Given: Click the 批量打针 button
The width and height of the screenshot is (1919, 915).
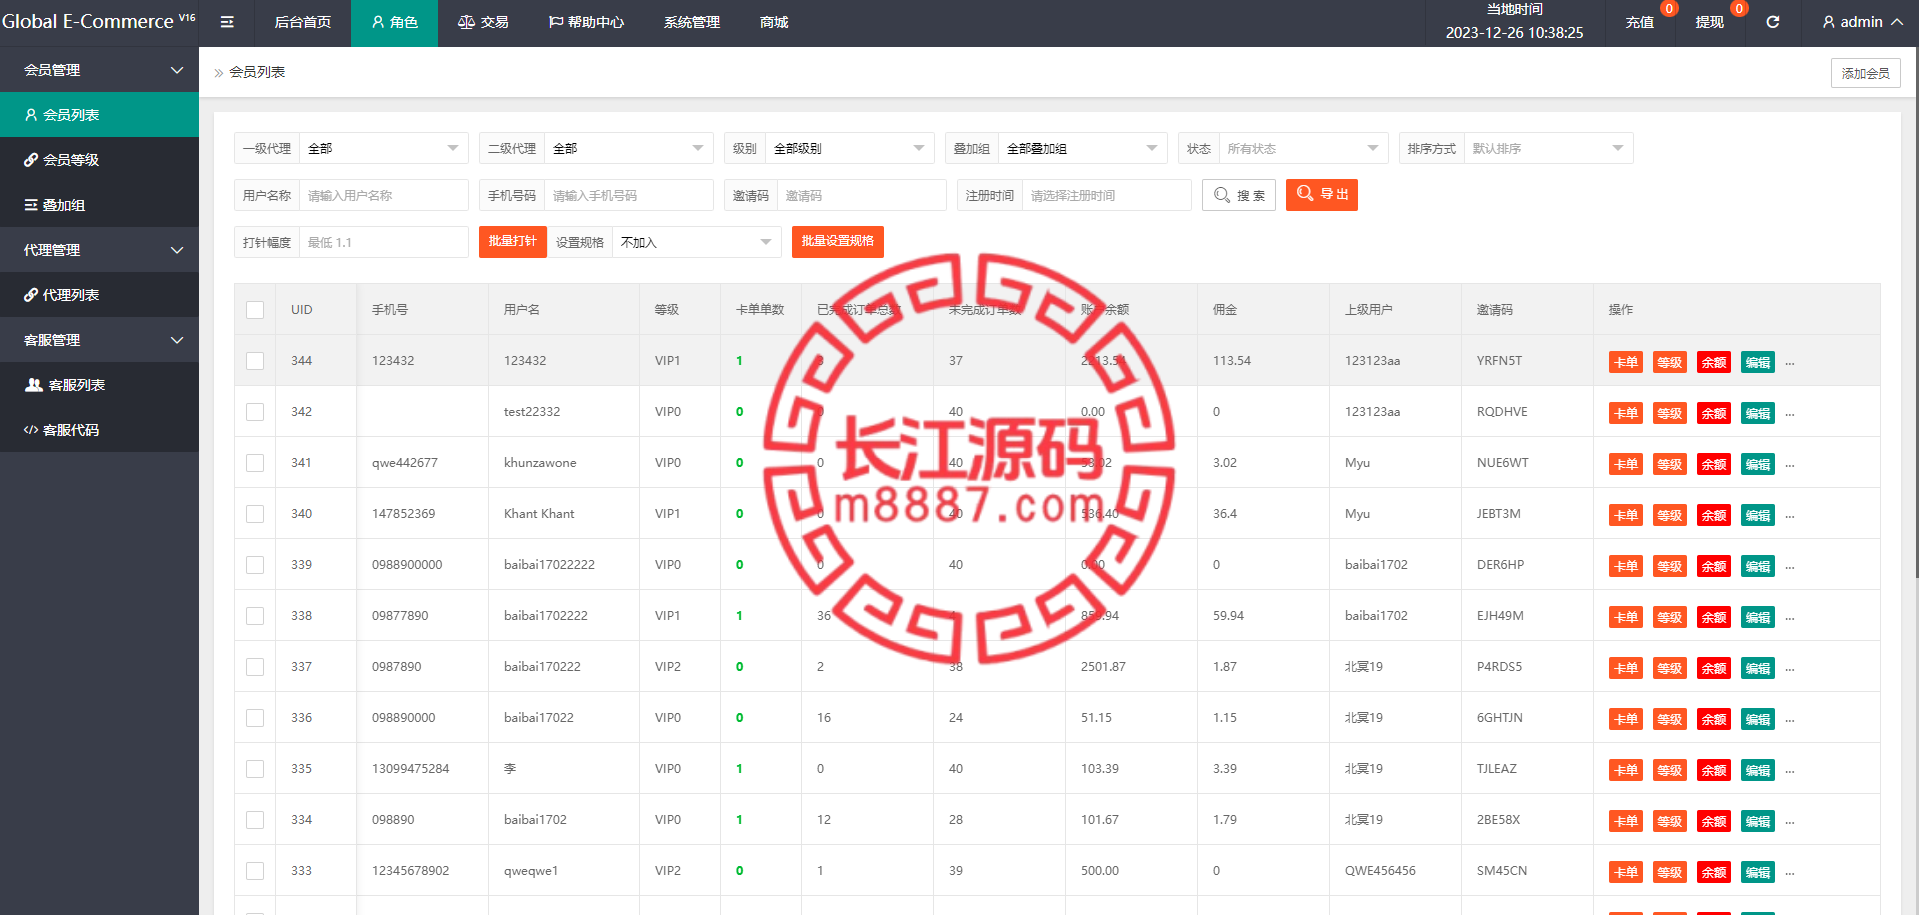Looking at the screenshot, I should (513, 241).
